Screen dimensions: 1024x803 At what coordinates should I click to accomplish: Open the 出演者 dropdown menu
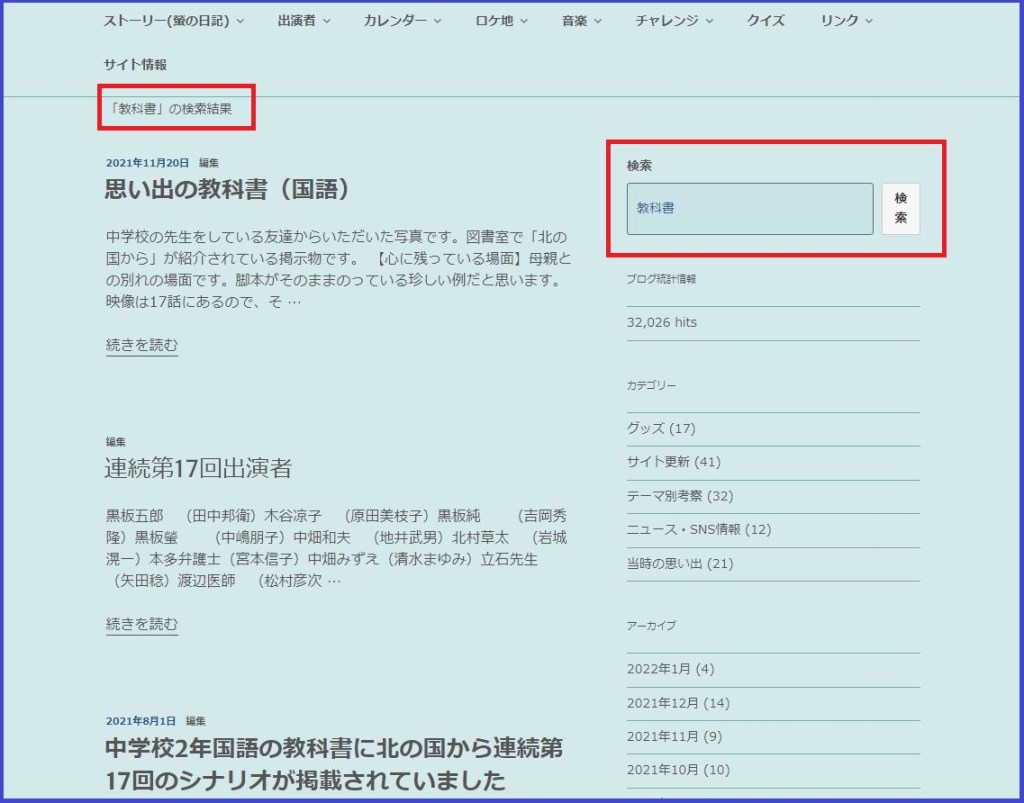point(303,21)
